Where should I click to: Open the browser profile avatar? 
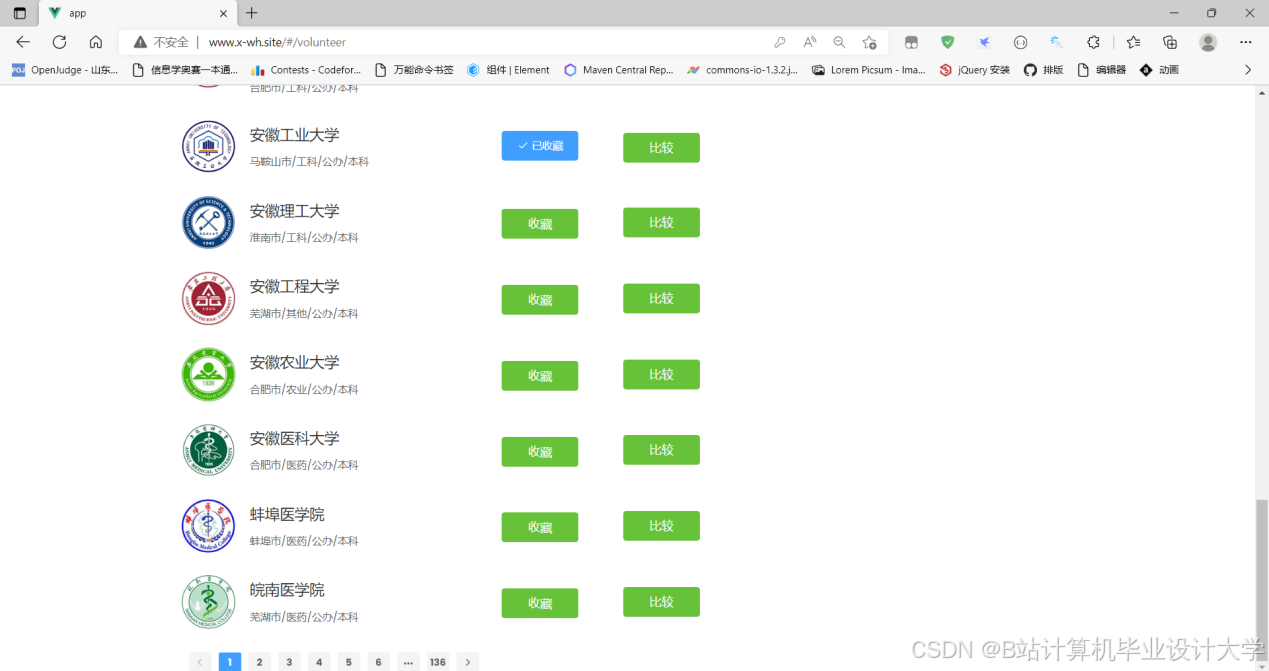pyautogui.click(x=1208, y=42)
